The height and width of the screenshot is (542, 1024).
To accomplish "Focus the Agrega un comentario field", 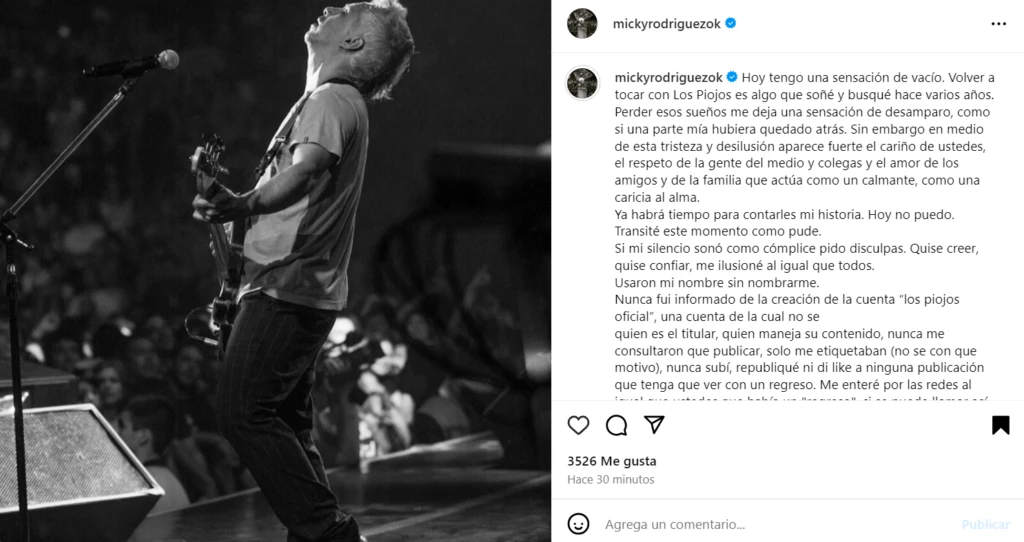I will click(777, 524).
